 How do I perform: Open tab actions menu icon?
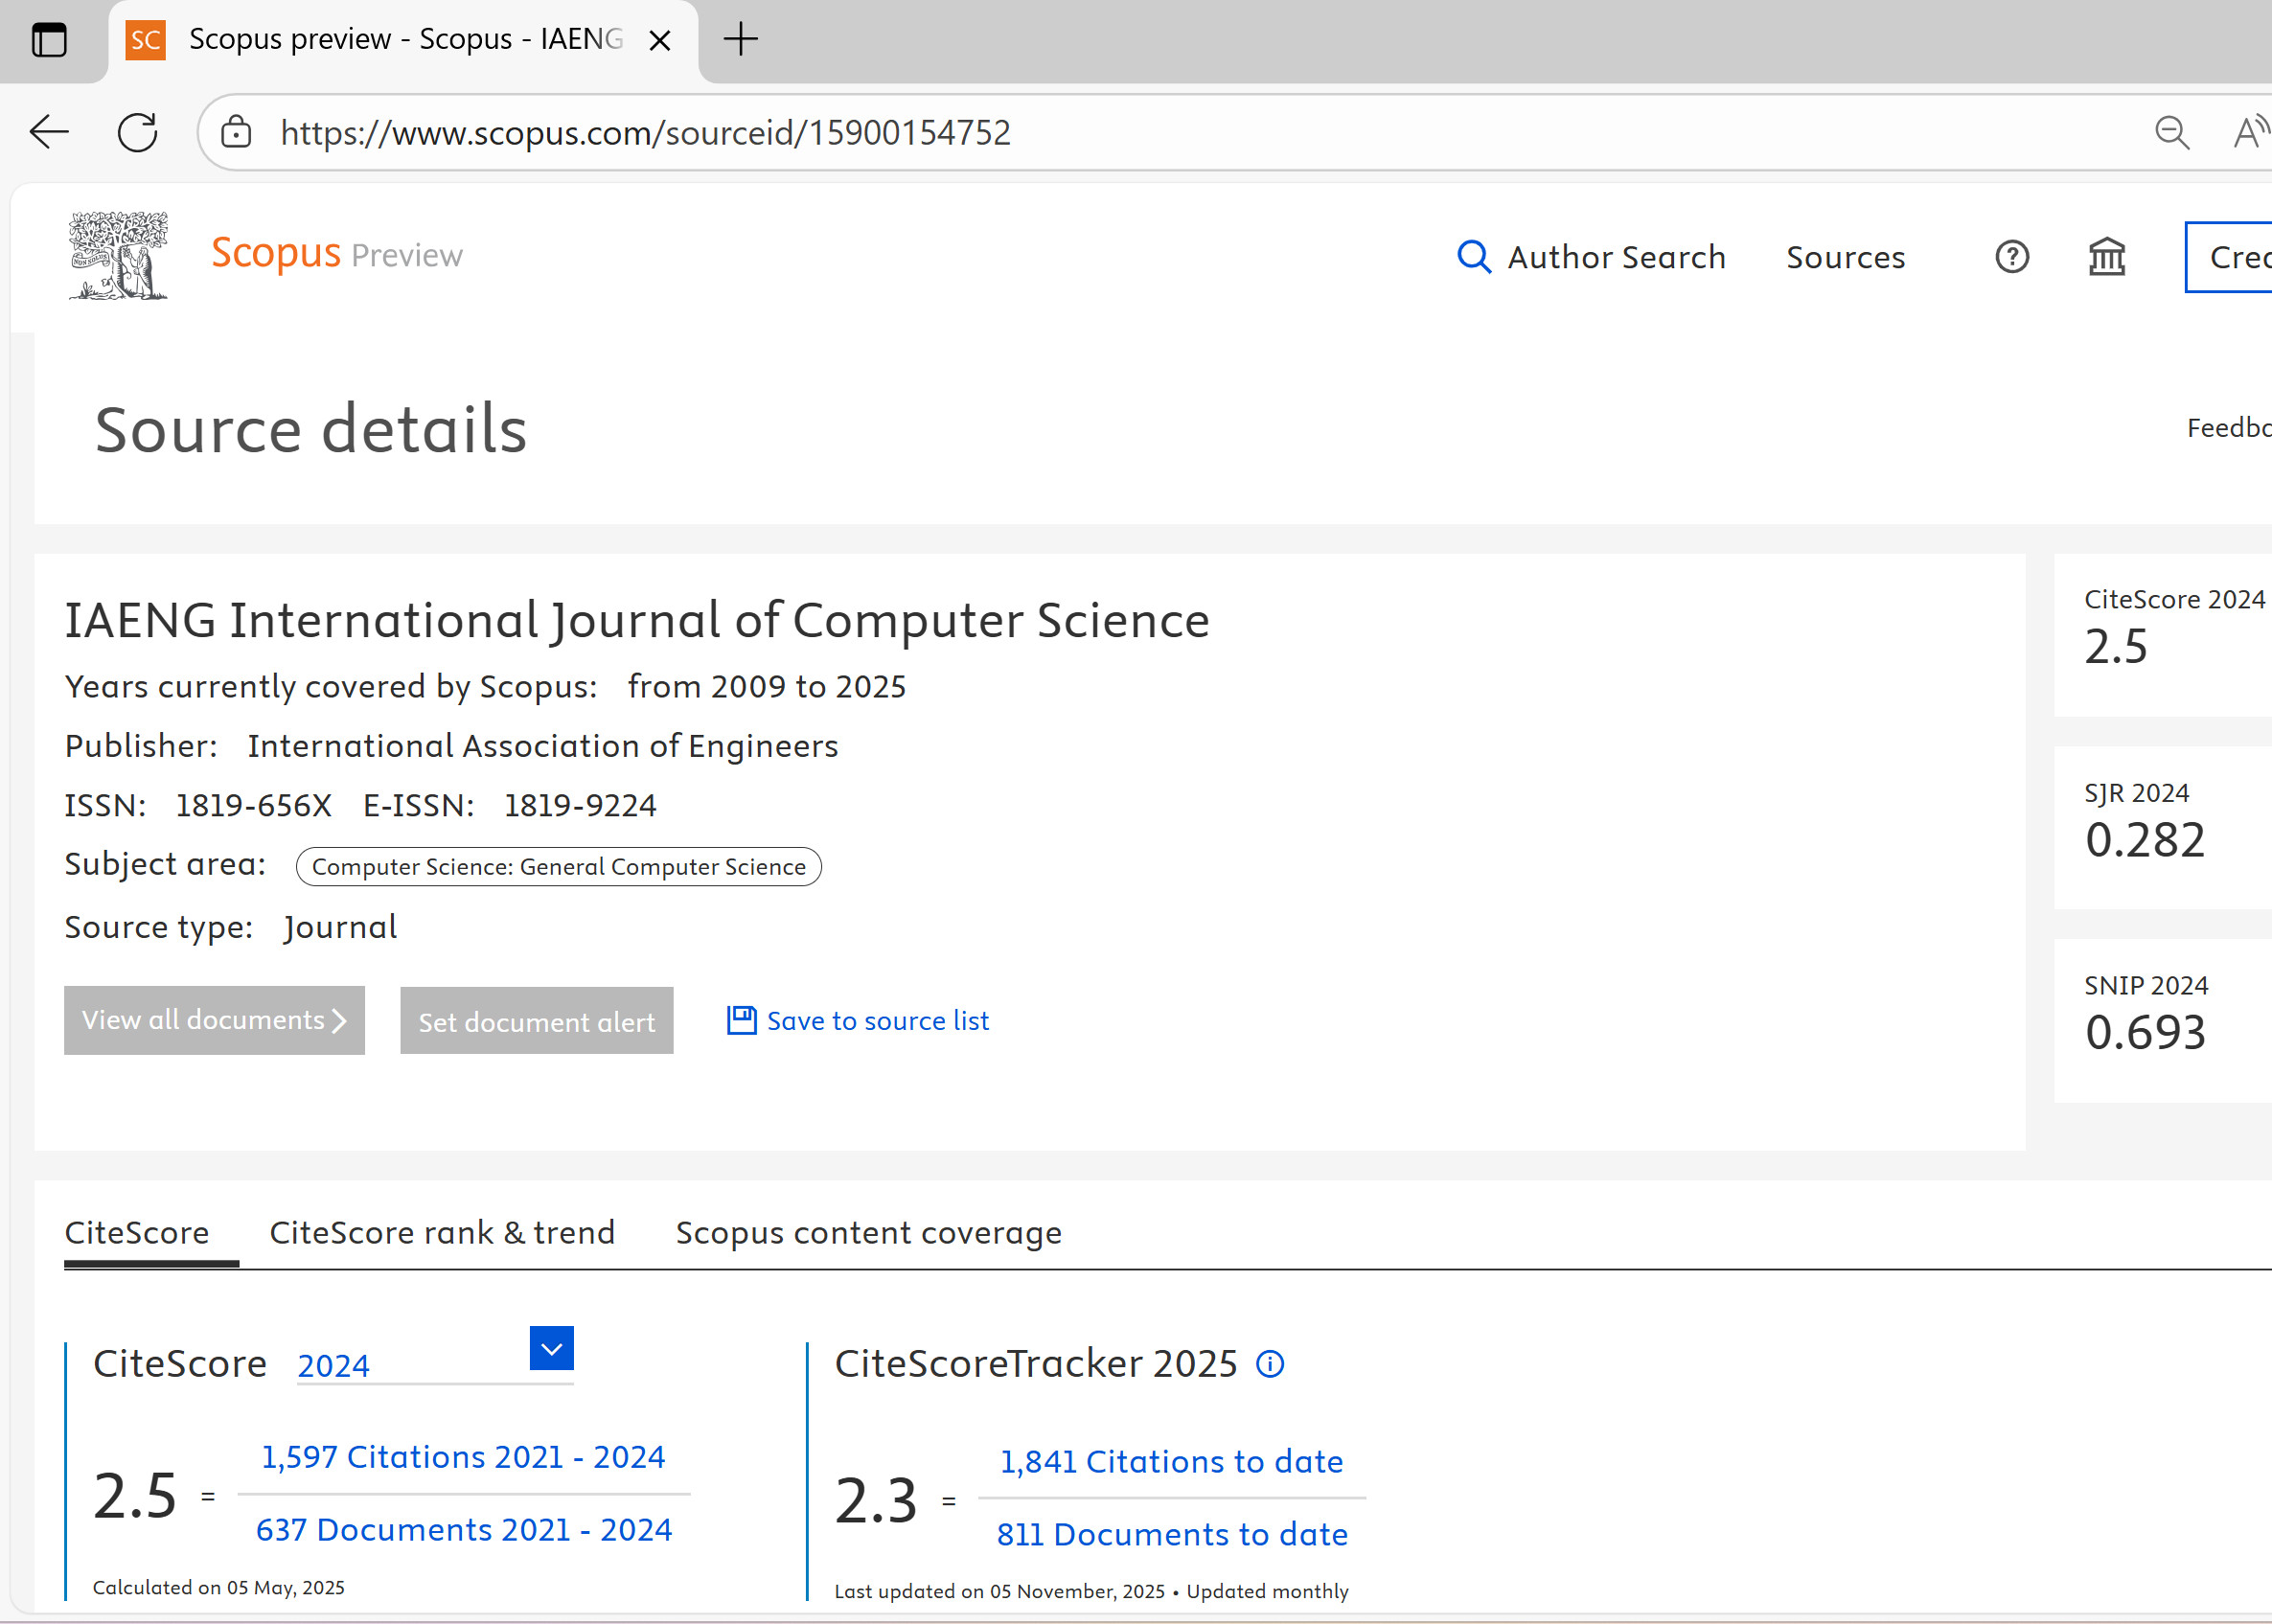49,40
